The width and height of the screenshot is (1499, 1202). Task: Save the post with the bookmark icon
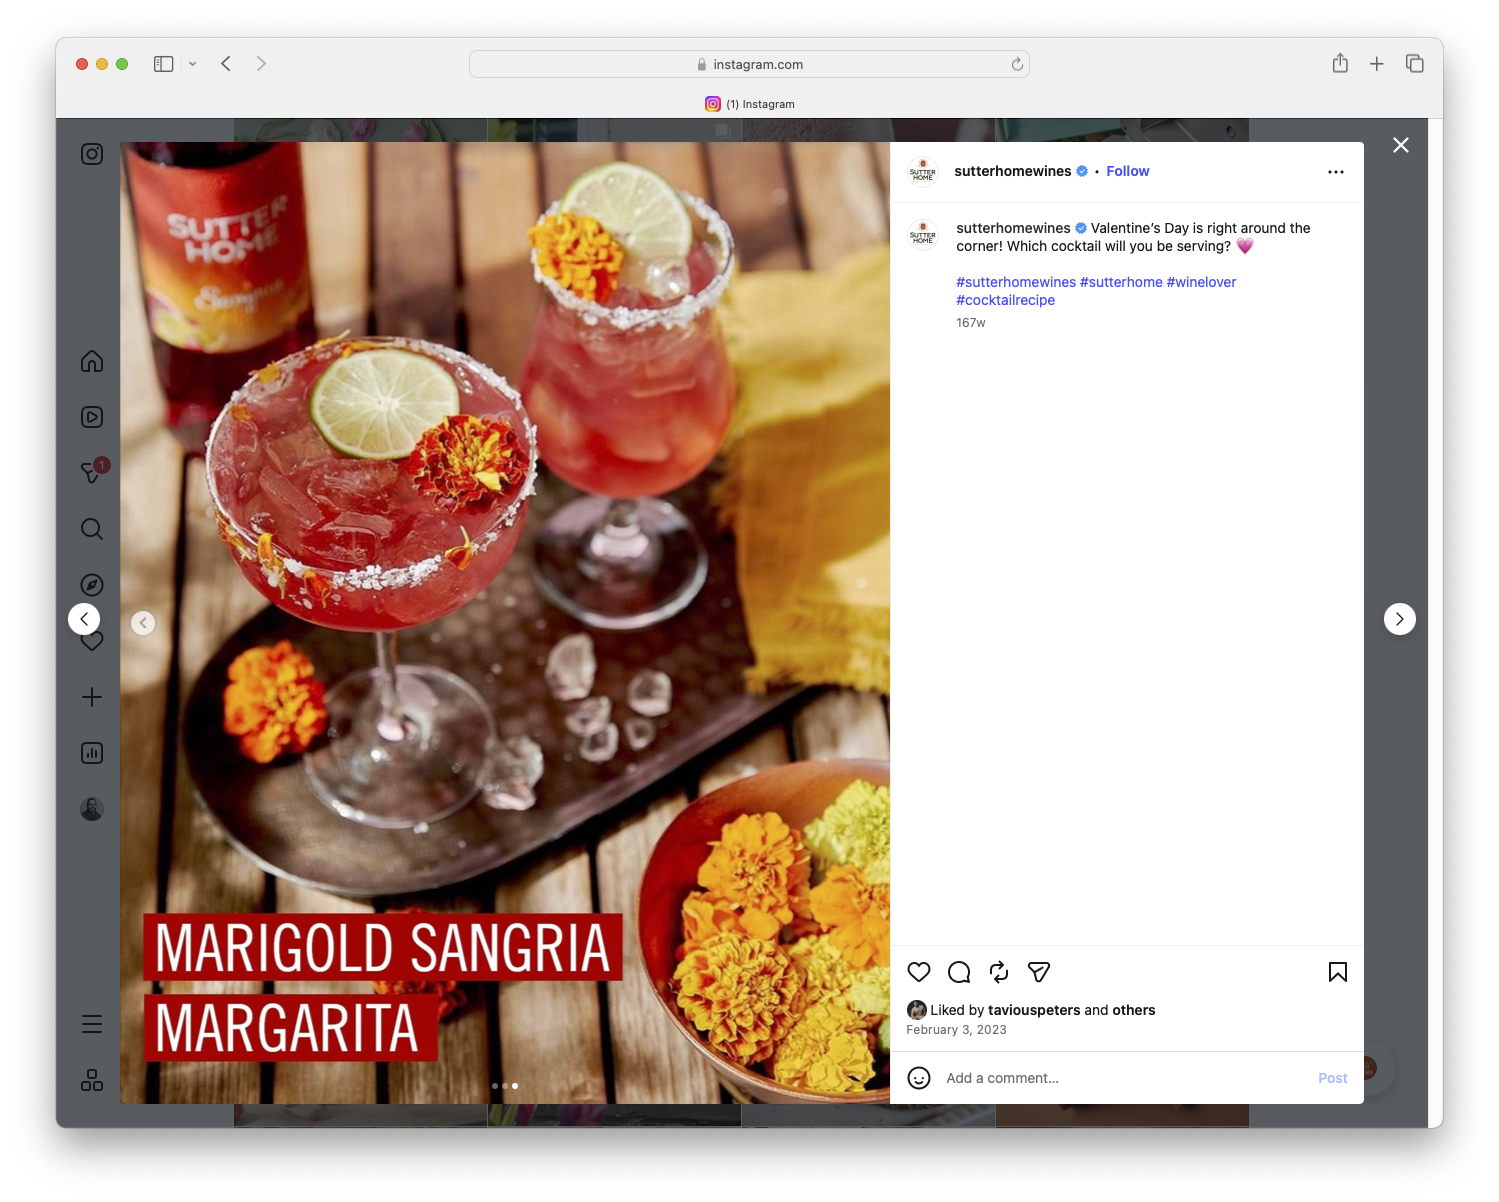pos(1337,971)
